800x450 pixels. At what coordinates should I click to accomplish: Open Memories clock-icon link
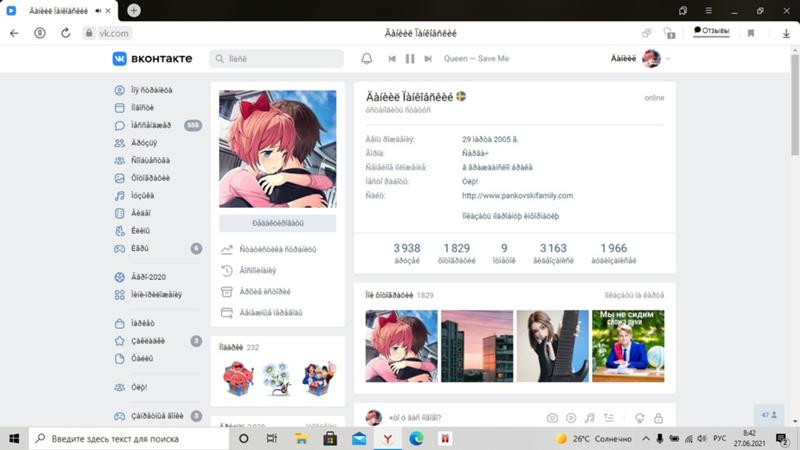tap(249, 270)
